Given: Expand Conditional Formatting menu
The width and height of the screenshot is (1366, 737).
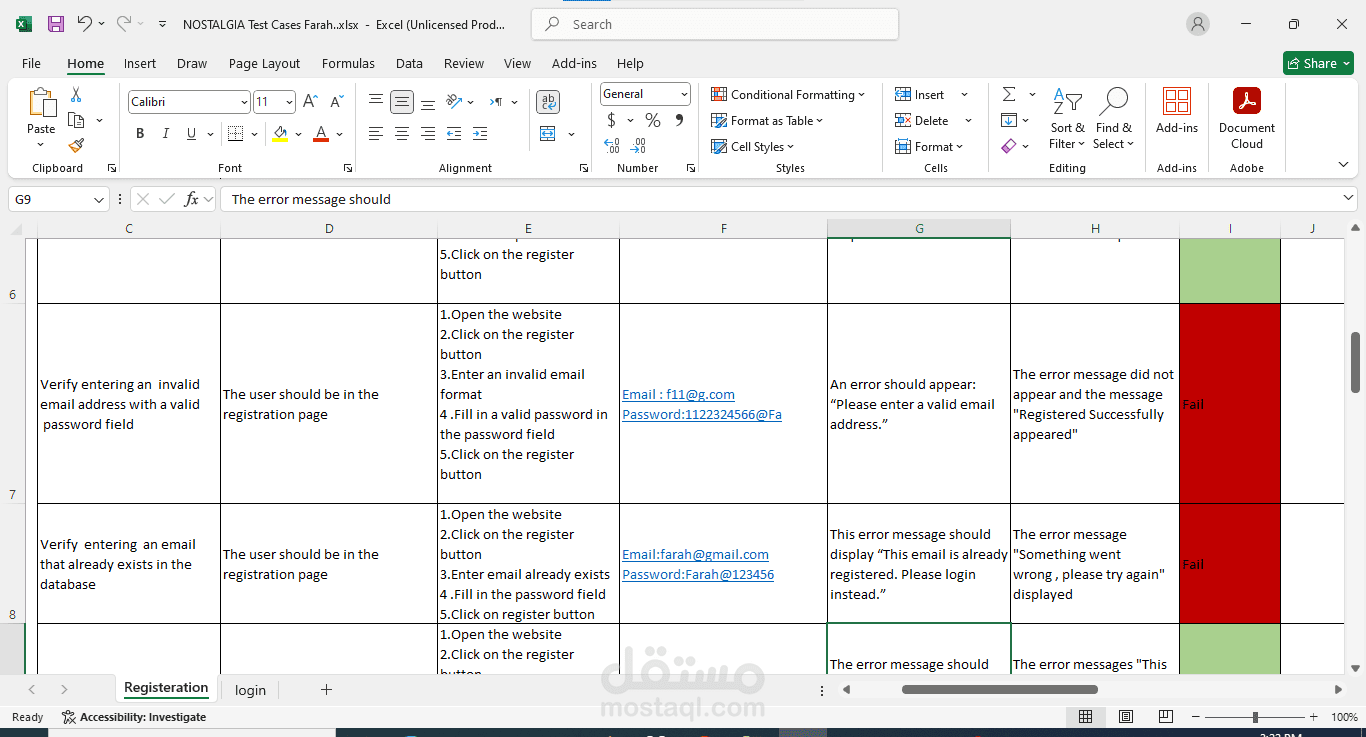Looking at the screenshot, I should (x=788, y=95).
